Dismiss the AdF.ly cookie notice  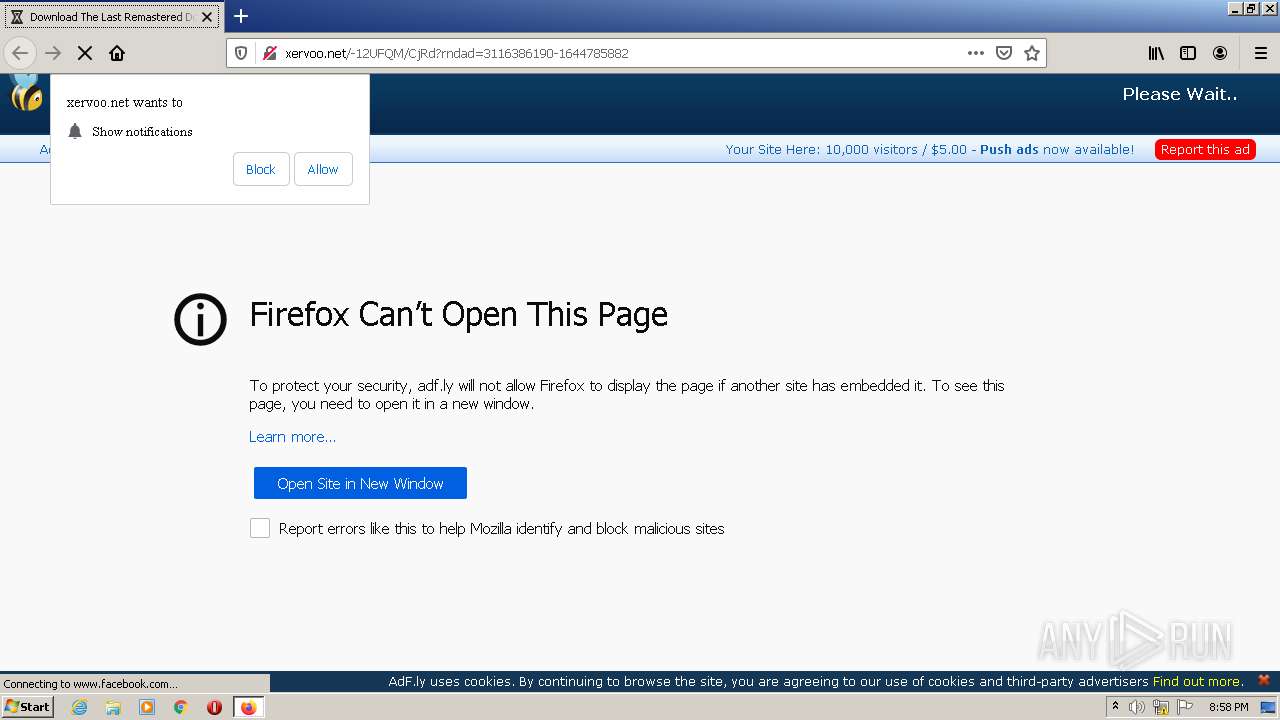[x=1264, y=680]
